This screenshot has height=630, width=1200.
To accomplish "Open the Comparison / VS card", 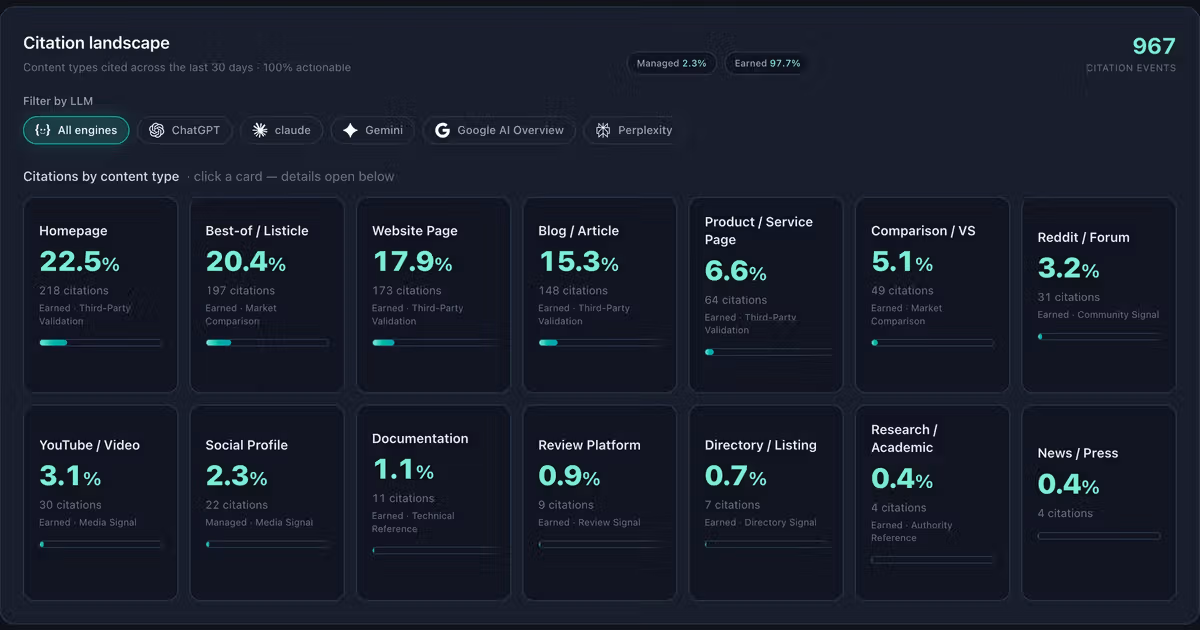I will pyautogui.click(x=933, y=295).
